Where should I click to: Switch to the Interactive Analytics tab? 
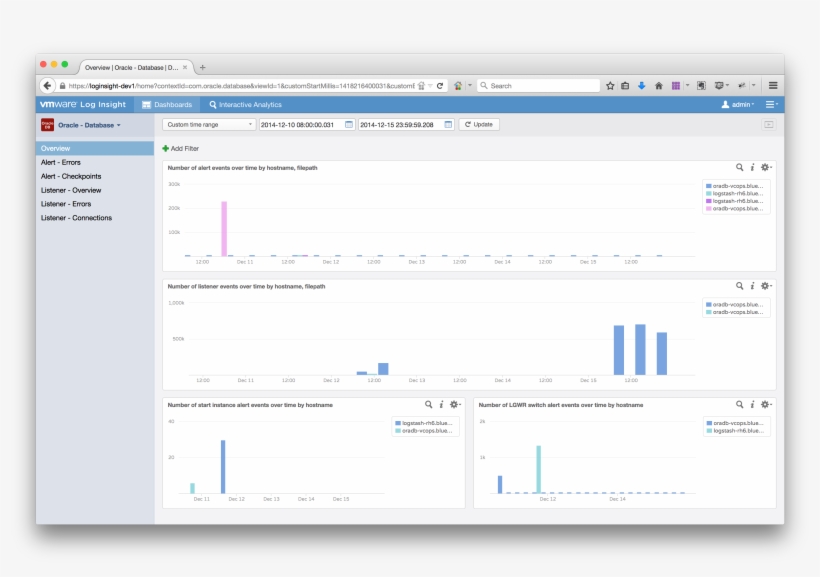[x=248, y=102]
